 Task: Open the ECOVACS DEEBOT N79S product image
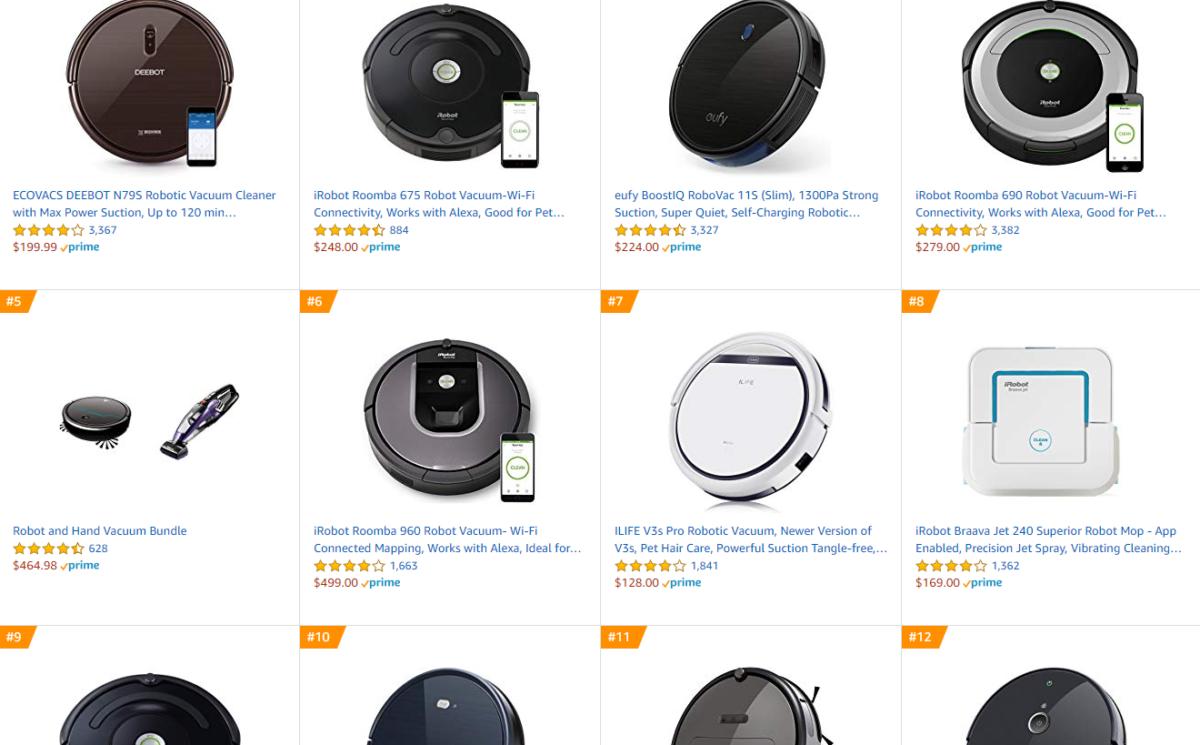(x=150, y=86)
